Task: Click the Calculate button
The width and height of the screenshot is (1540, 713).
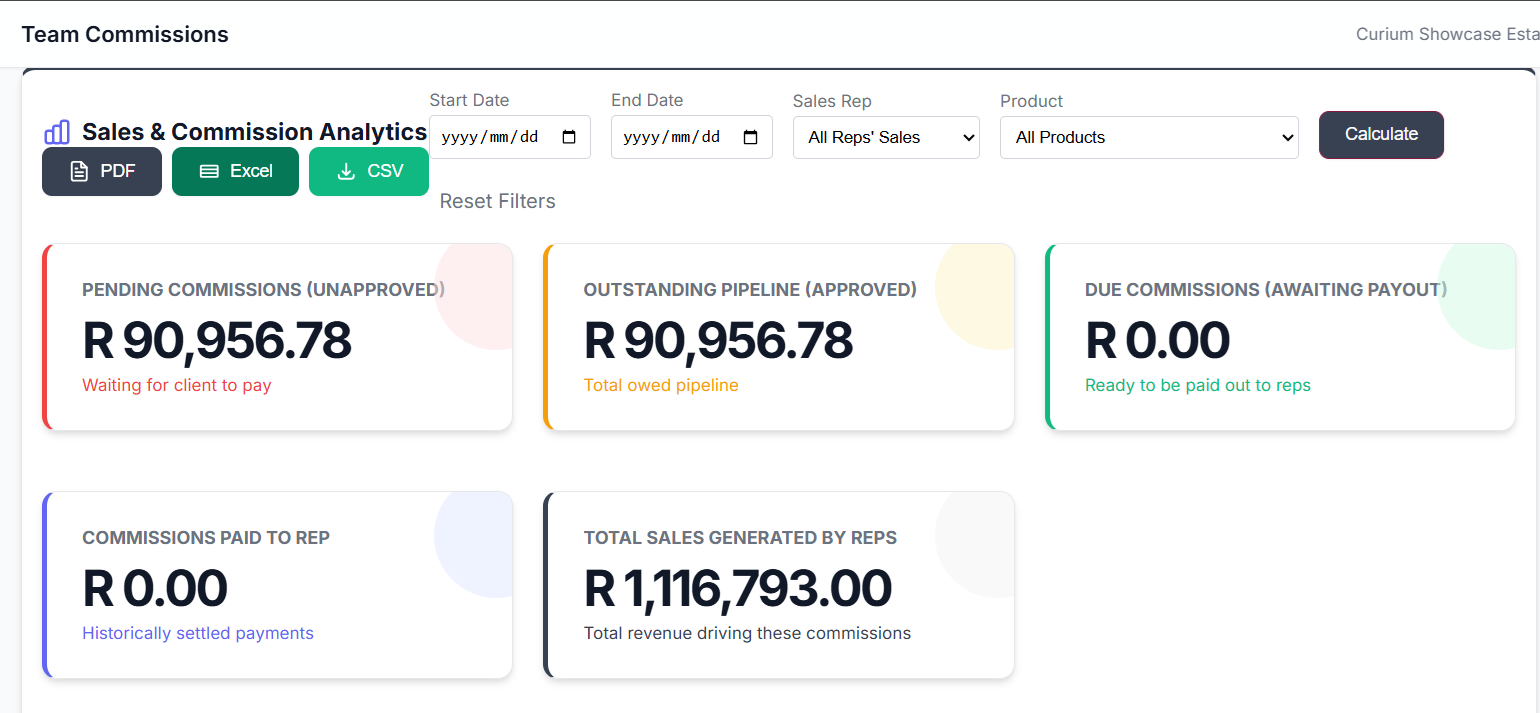Action: (1381, 134)
